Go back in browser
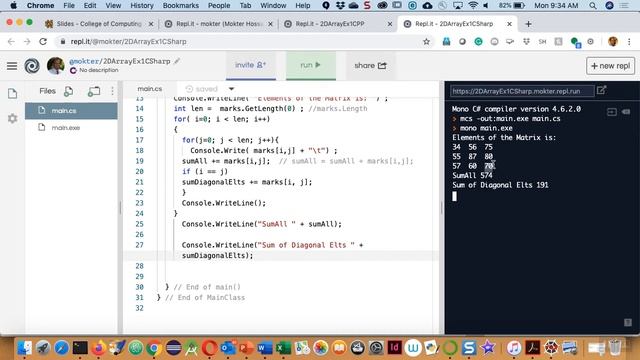 tap(11, 42)
